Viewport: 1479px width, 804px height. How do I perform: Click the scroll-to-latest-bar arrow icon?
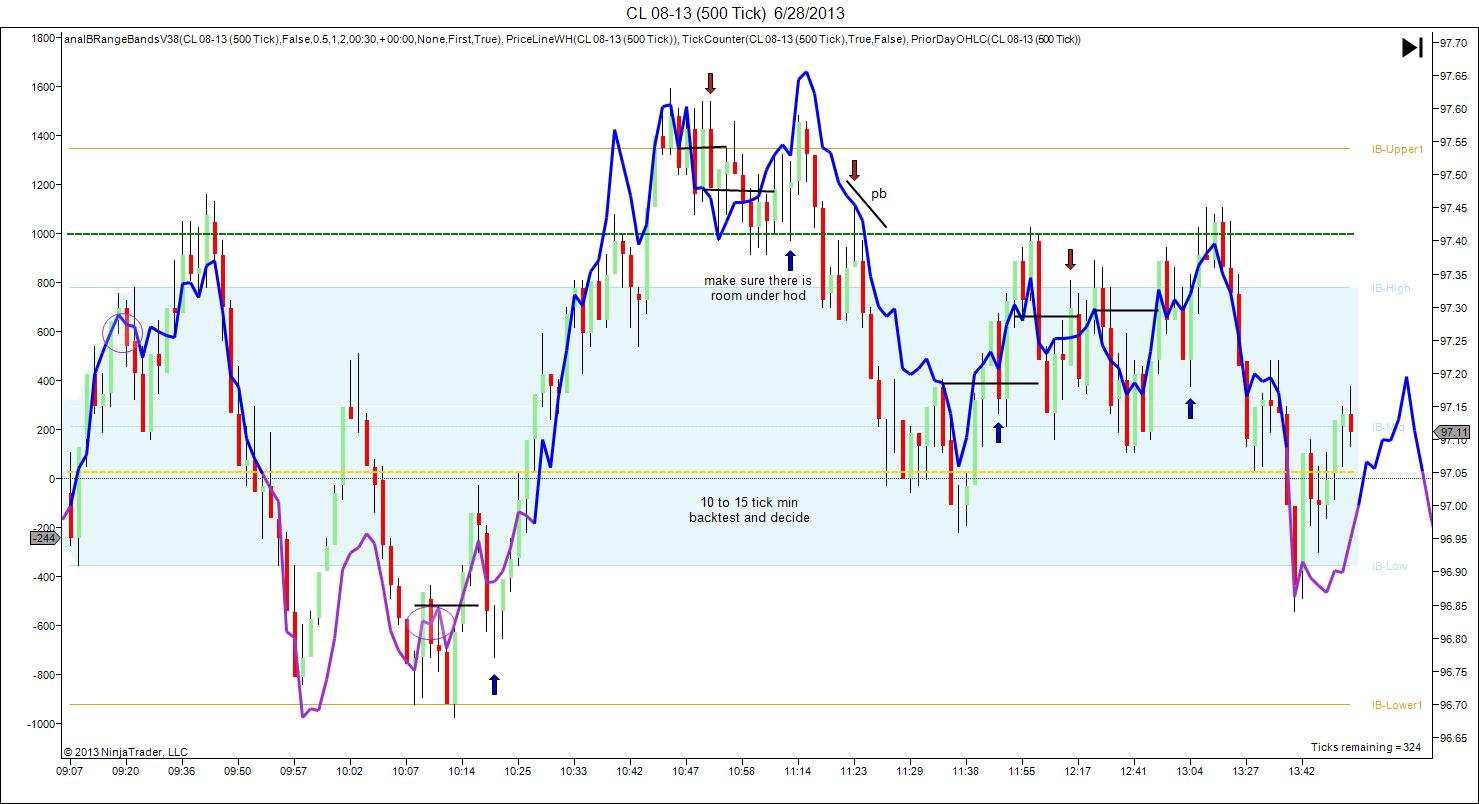pyautogui.click(x=1412, y=47)
